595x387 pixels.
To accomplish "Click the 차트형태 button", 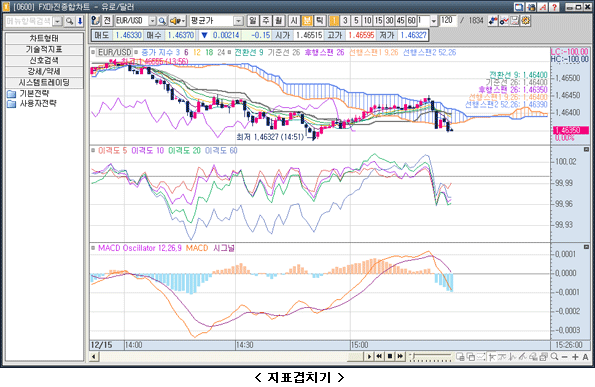I will [x=44, y=38].
